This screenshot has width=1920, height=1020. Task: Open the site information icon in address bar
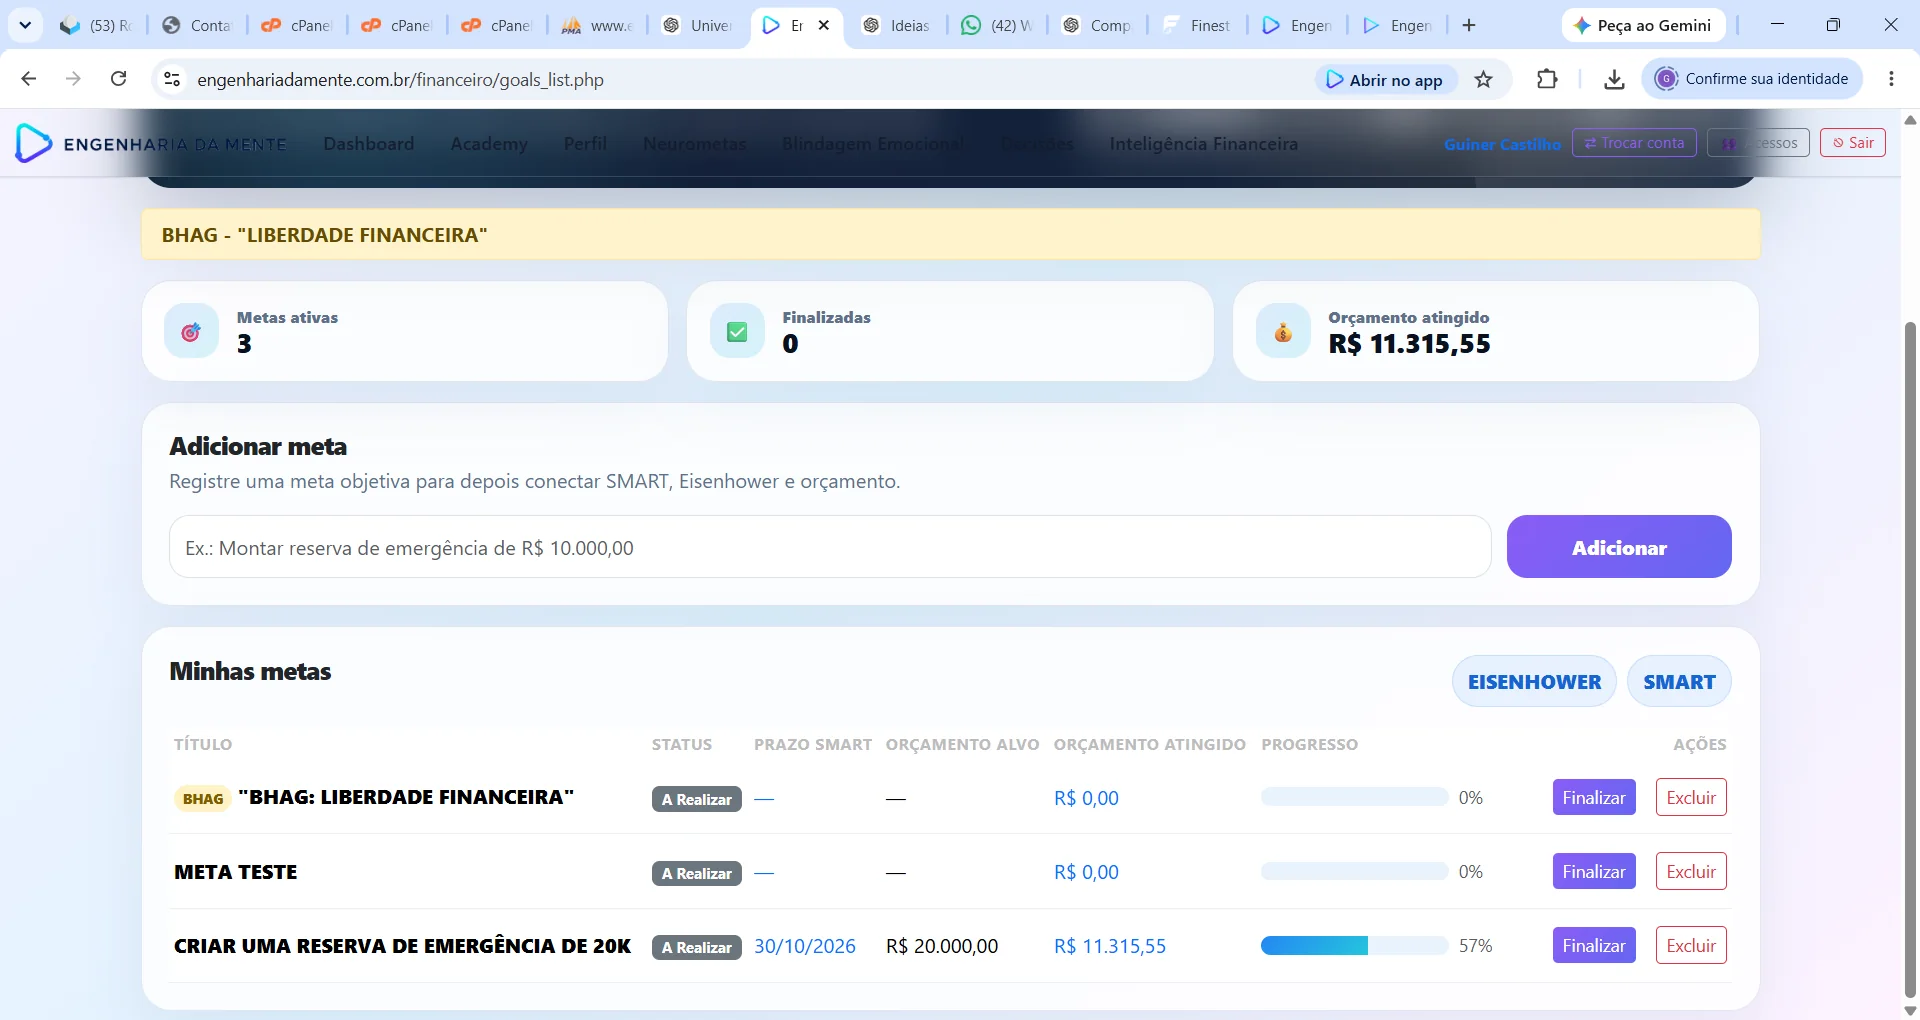click(x=172, y=79)
